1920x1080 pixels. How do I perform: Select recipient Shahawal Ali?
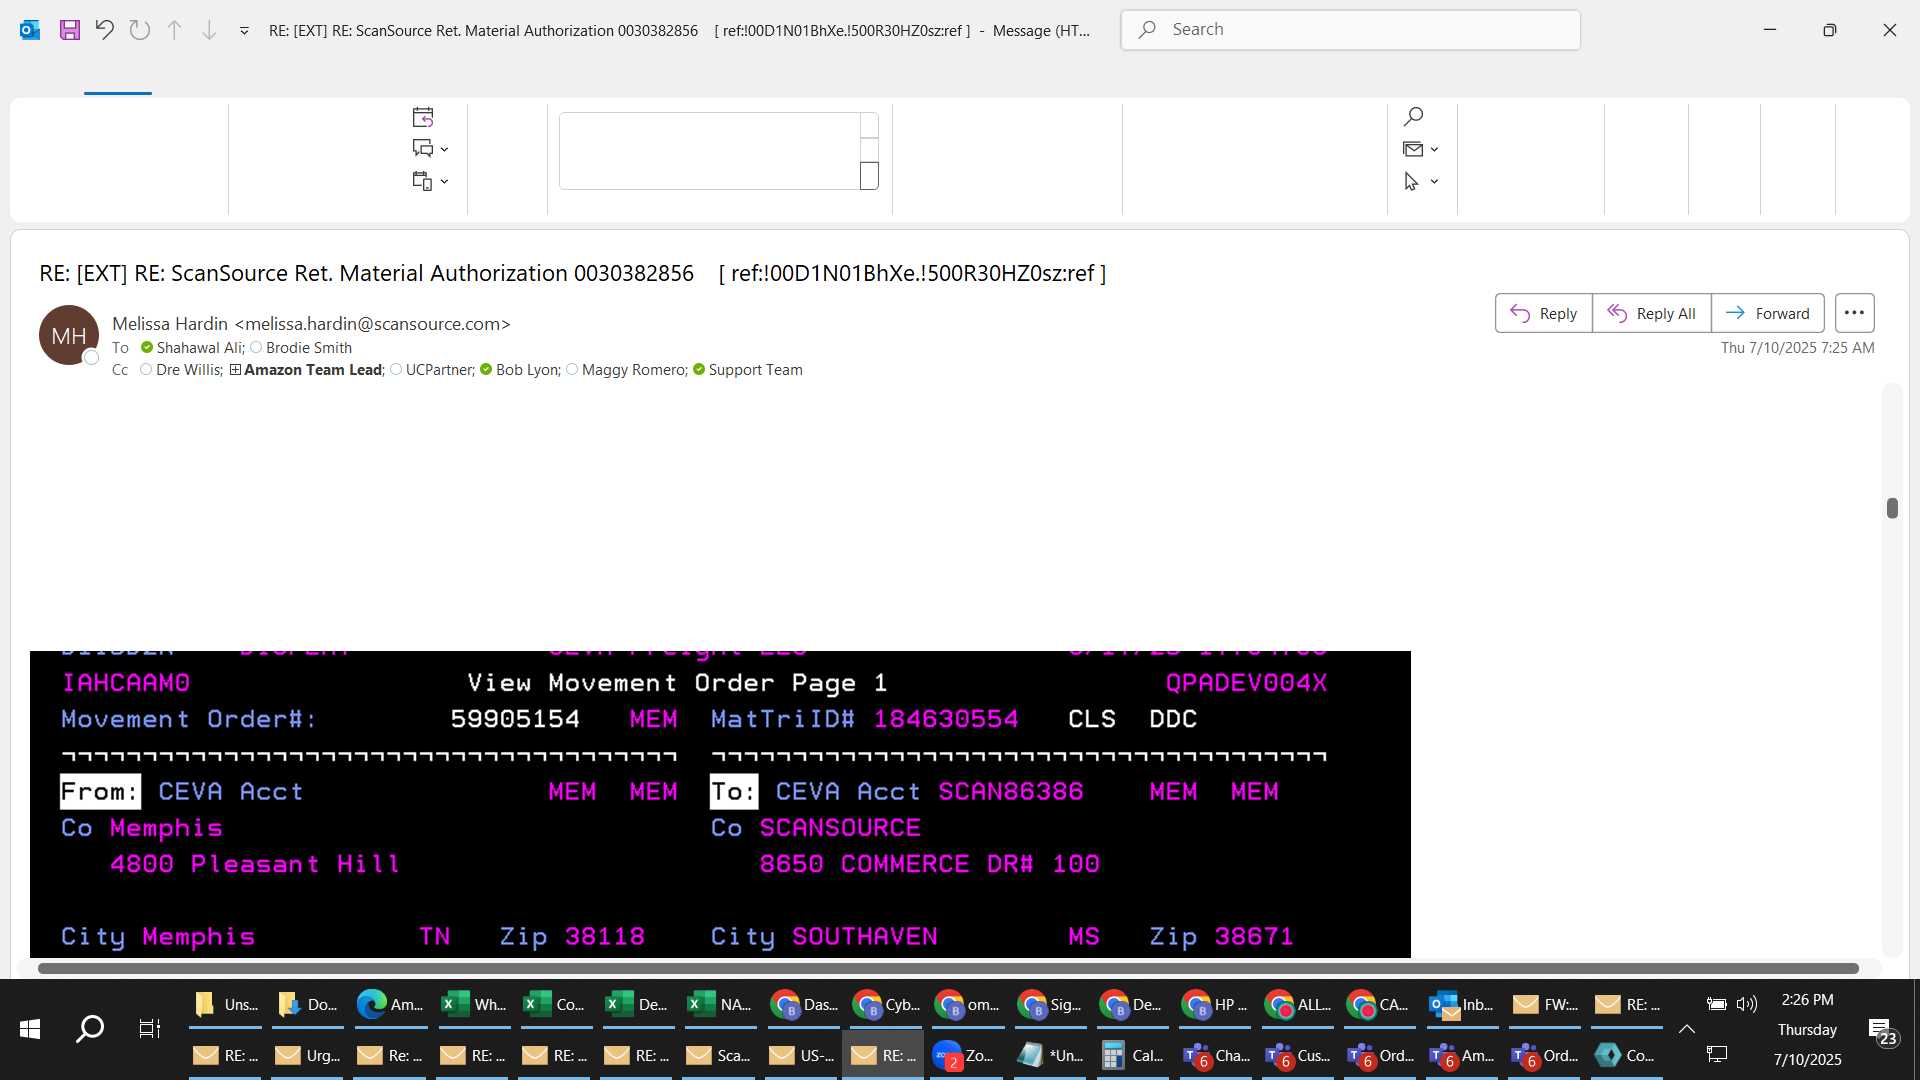(199, 348)
